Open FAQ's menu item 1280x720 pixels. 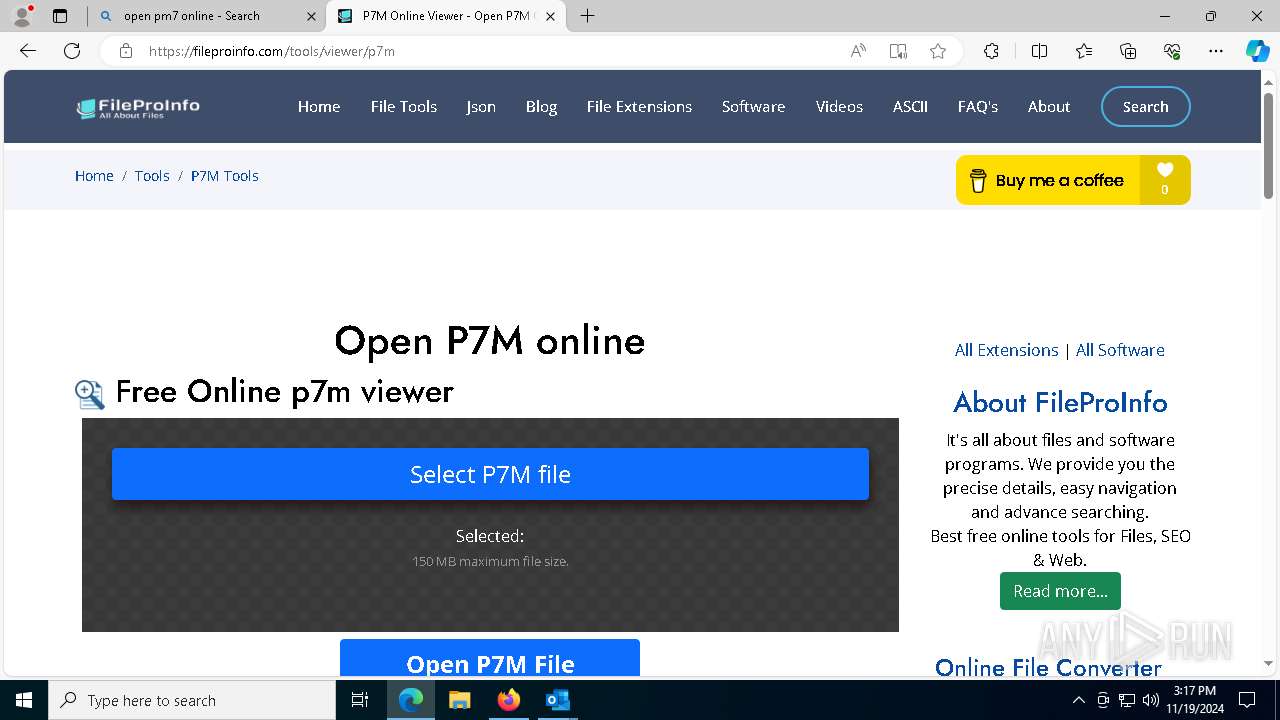coord(977,107)
